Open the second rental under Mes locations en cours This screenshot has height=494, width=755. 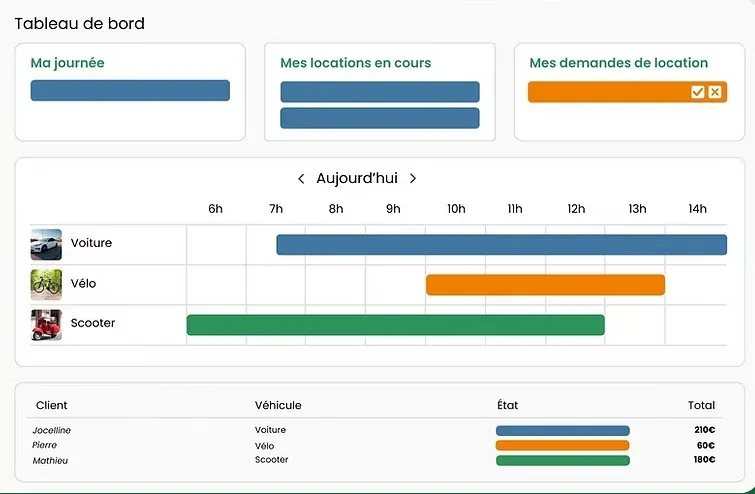tap(380, 118)
